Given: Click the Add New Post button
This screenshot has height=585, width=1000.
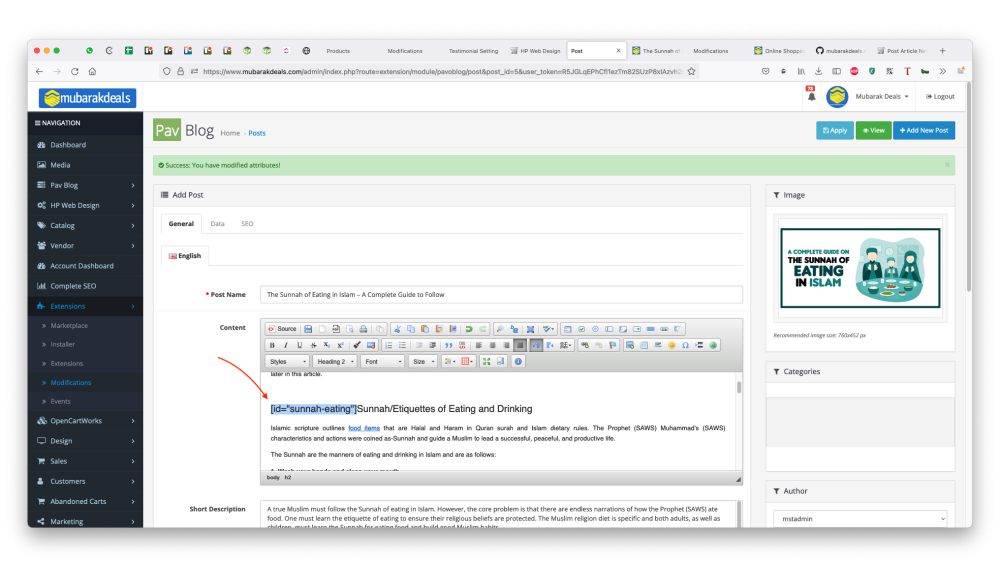Looking at the screenshot, I should pyautogui.click(x=923, y=130).
